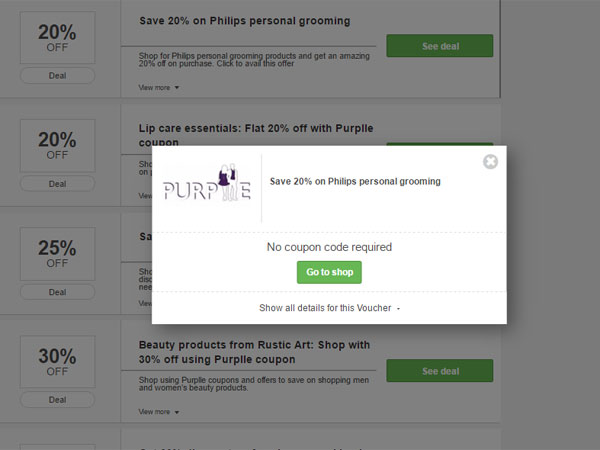Viewport: 600px width, 450px height.
Task: Open the Philips grooming title in the deals list
Action: click(x=244, y=21)
